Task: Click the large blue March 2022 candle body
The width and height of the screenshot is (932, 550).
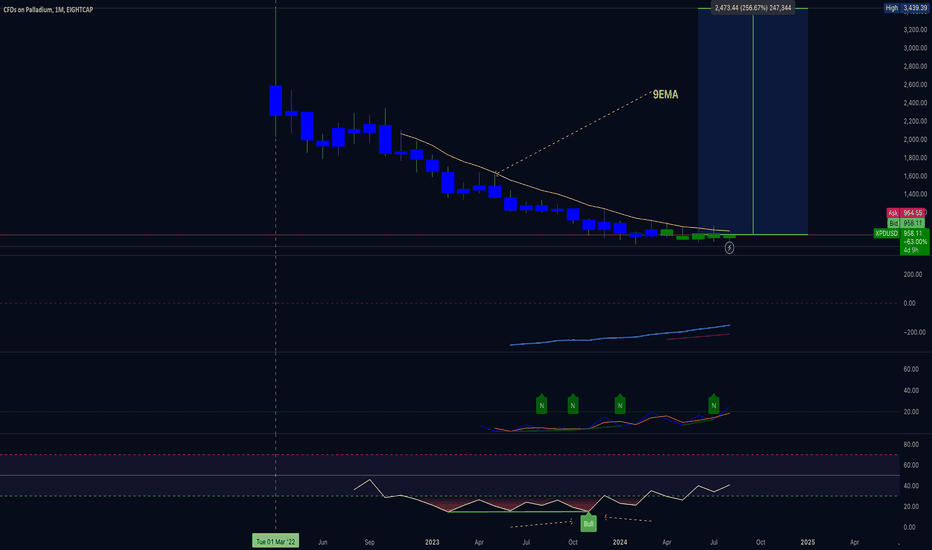Action: 275,100
